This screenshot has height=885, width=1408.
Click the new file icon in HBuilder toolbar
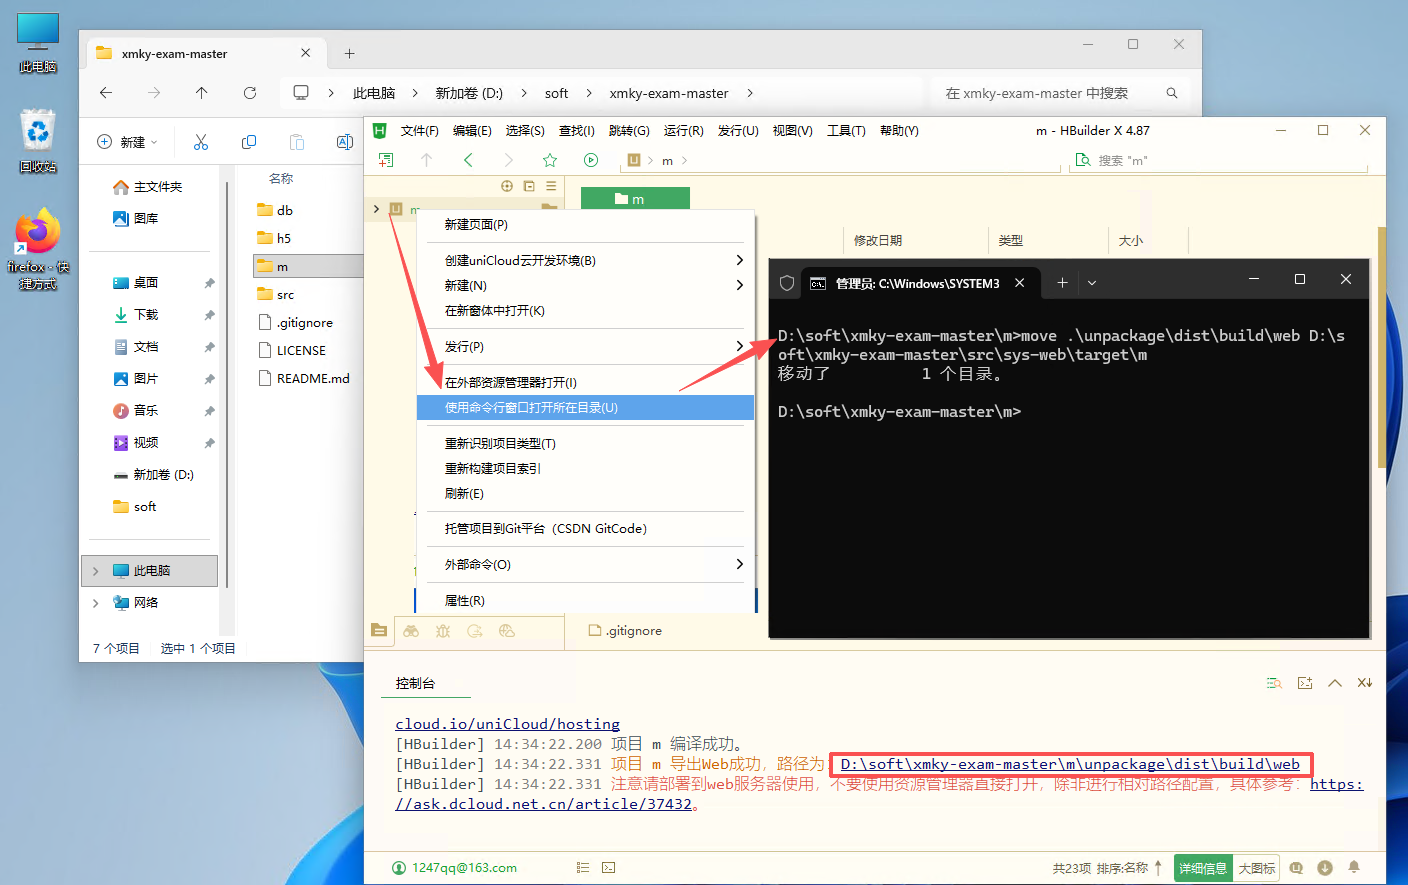pyautogui.click(x=386, y=160)
